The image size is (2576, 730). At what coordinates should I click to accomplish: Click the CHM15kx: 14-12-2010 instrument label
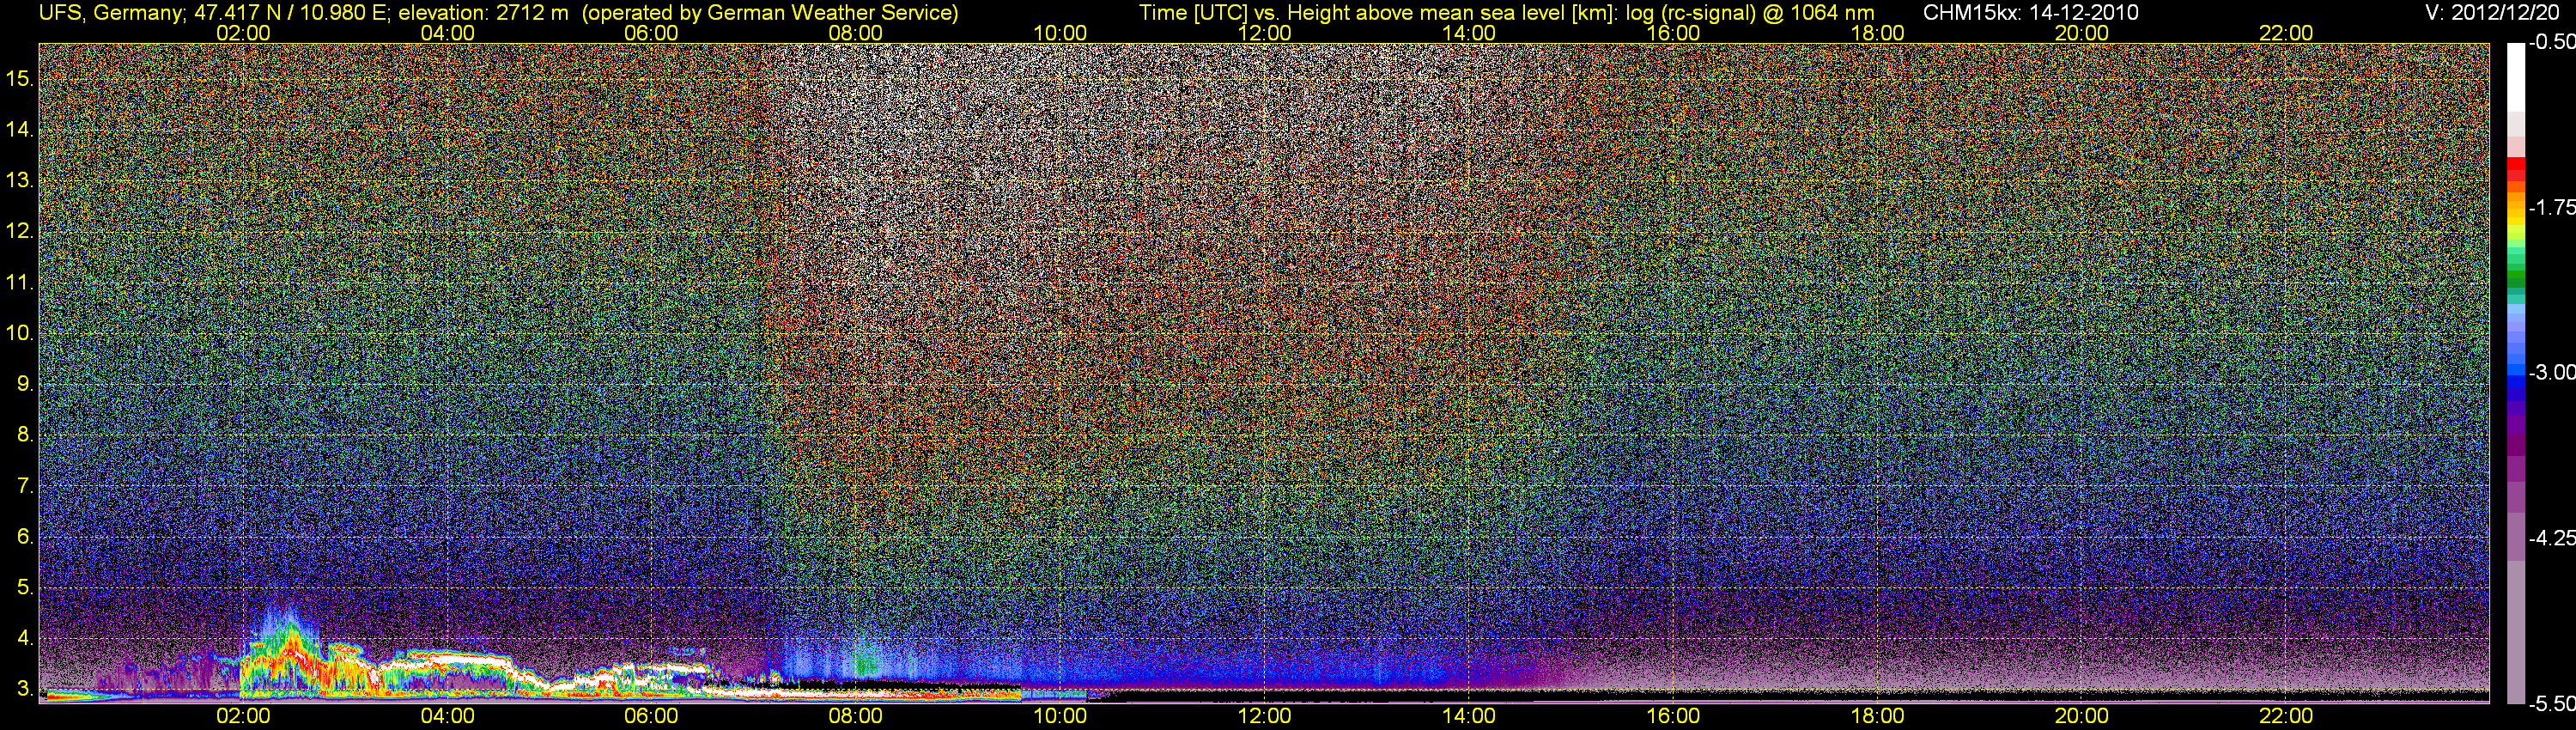click(2031, 13)
